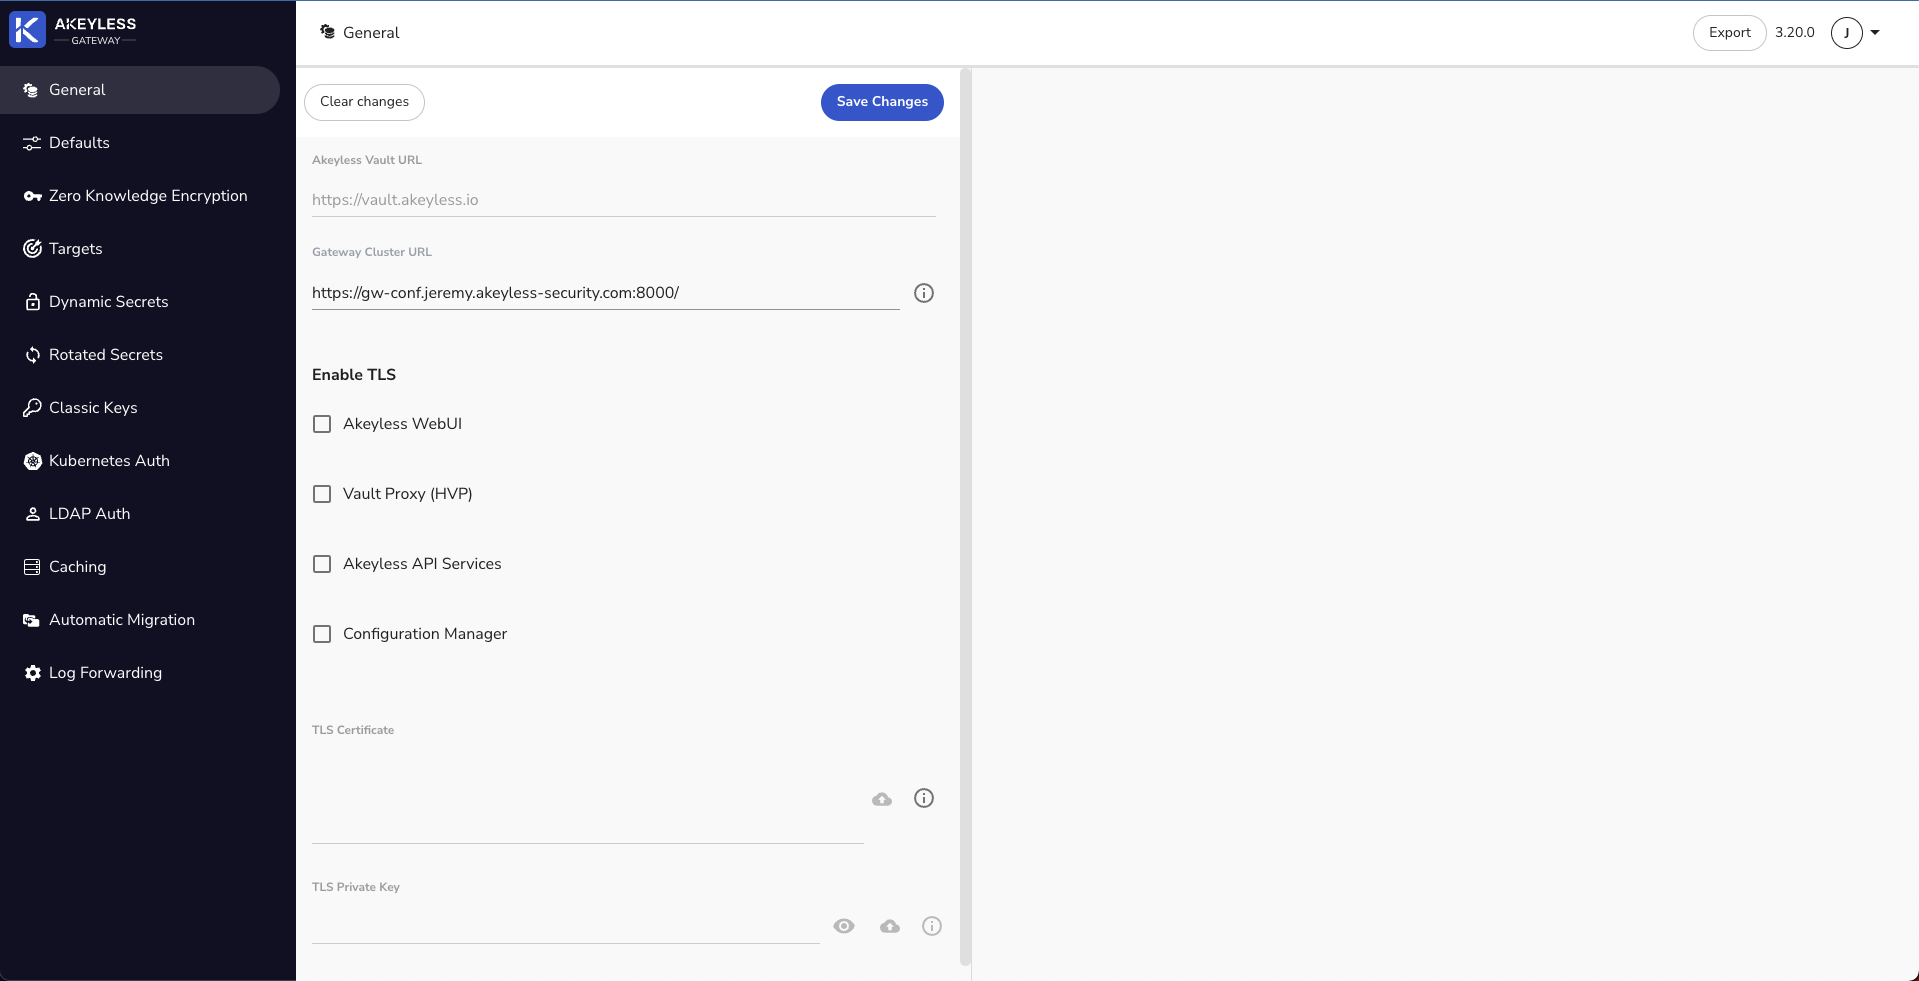Image resolution: width=1919 pixels, height=981 pixels.
Task: Enable TLS for Akeyless WebUI
Action: tap(322, 424)
